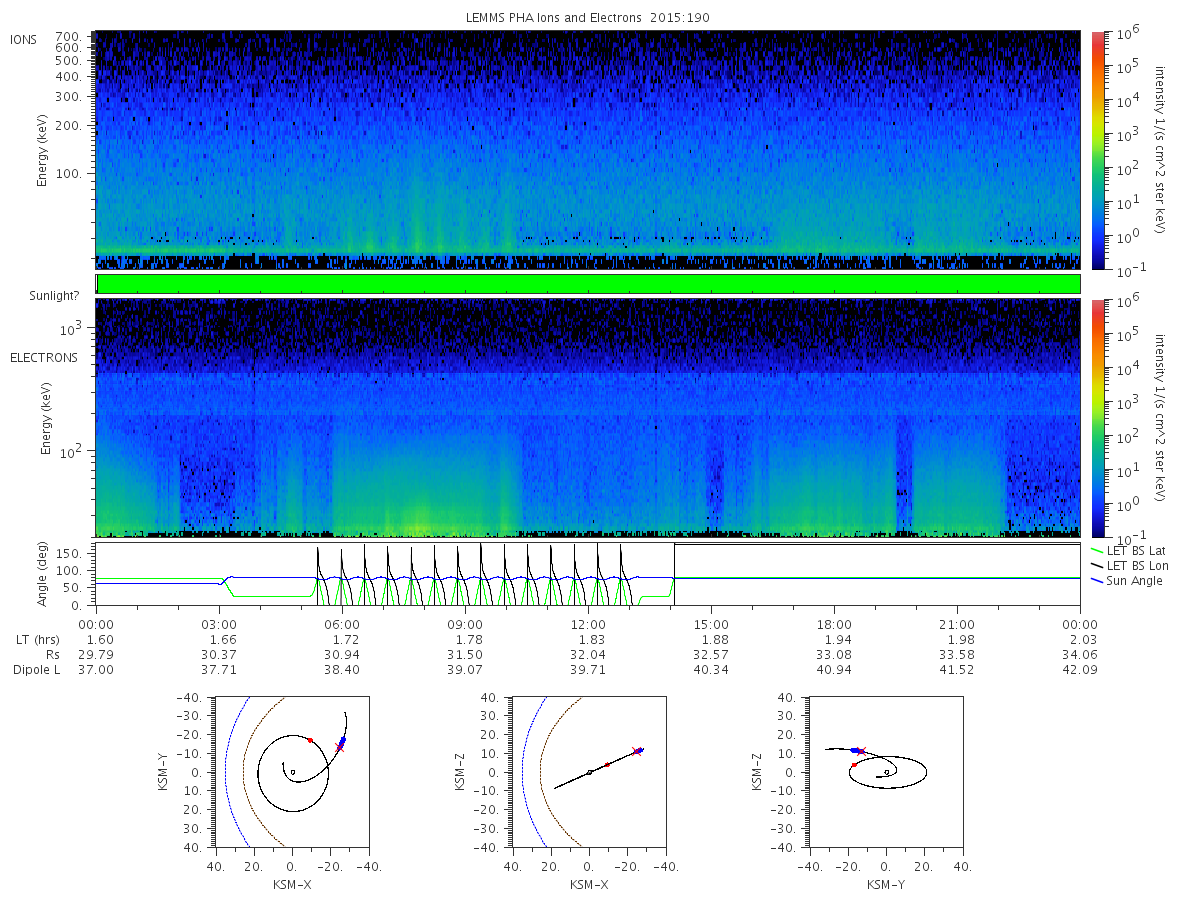Screen dimensions: 1200x900
Task: Click the 21:00 time axis tick label
Action: pos(957,624)
